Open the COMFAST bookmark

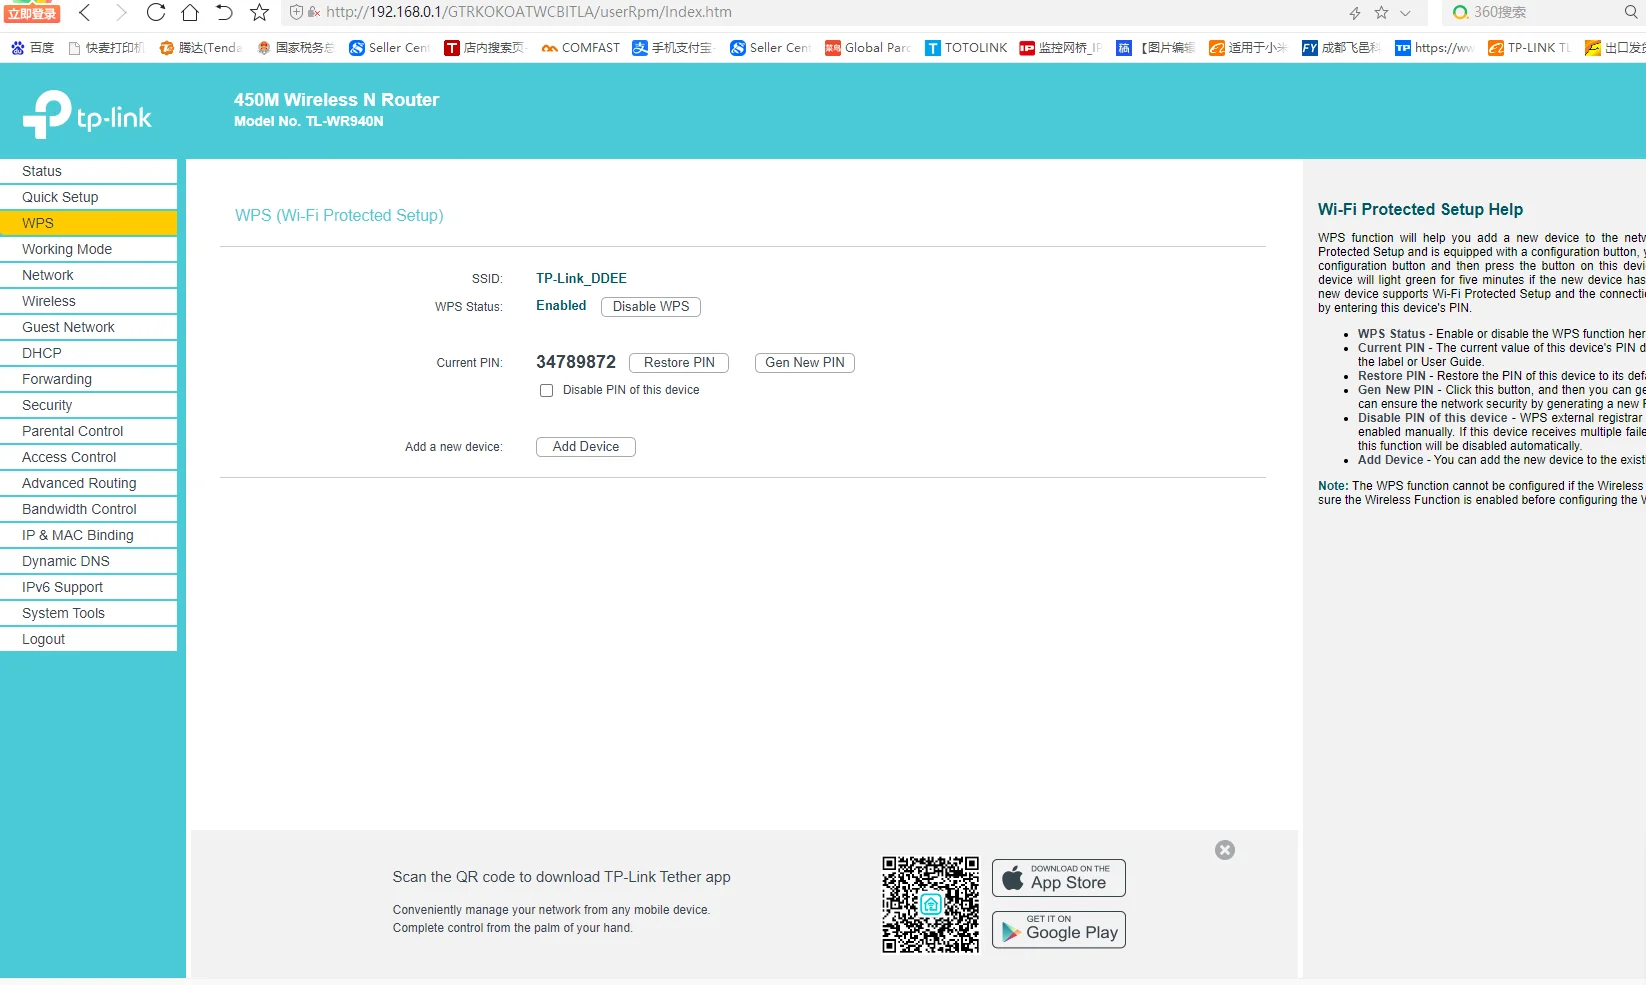[580, 47]
